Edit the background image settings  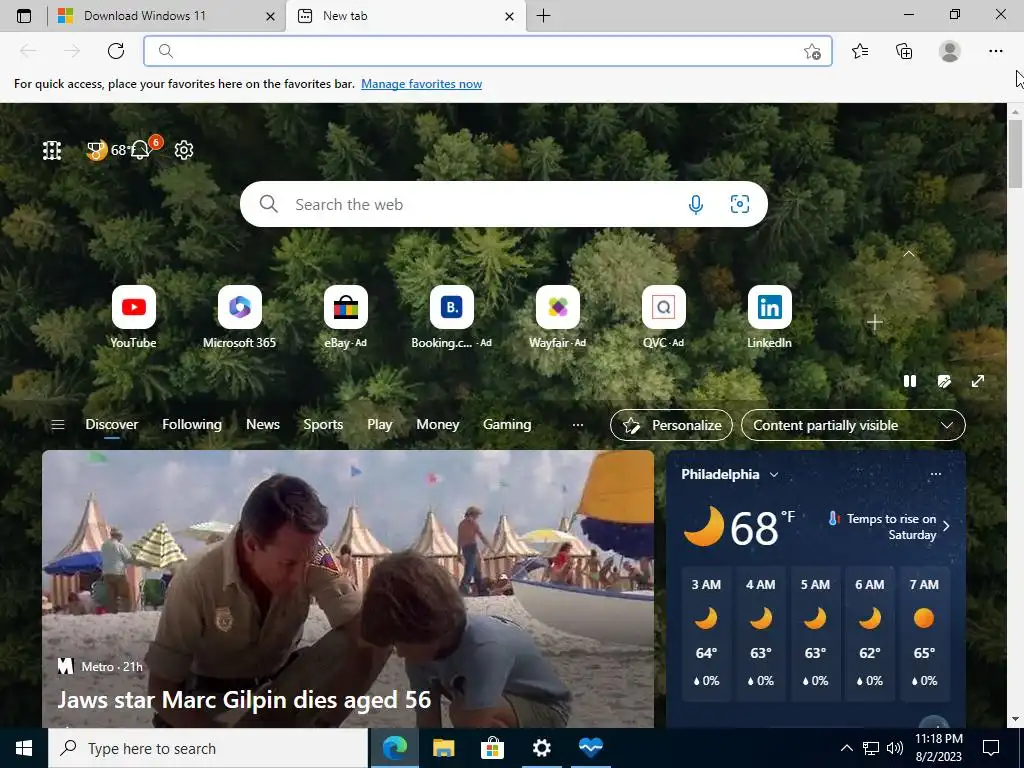[944, 381]
